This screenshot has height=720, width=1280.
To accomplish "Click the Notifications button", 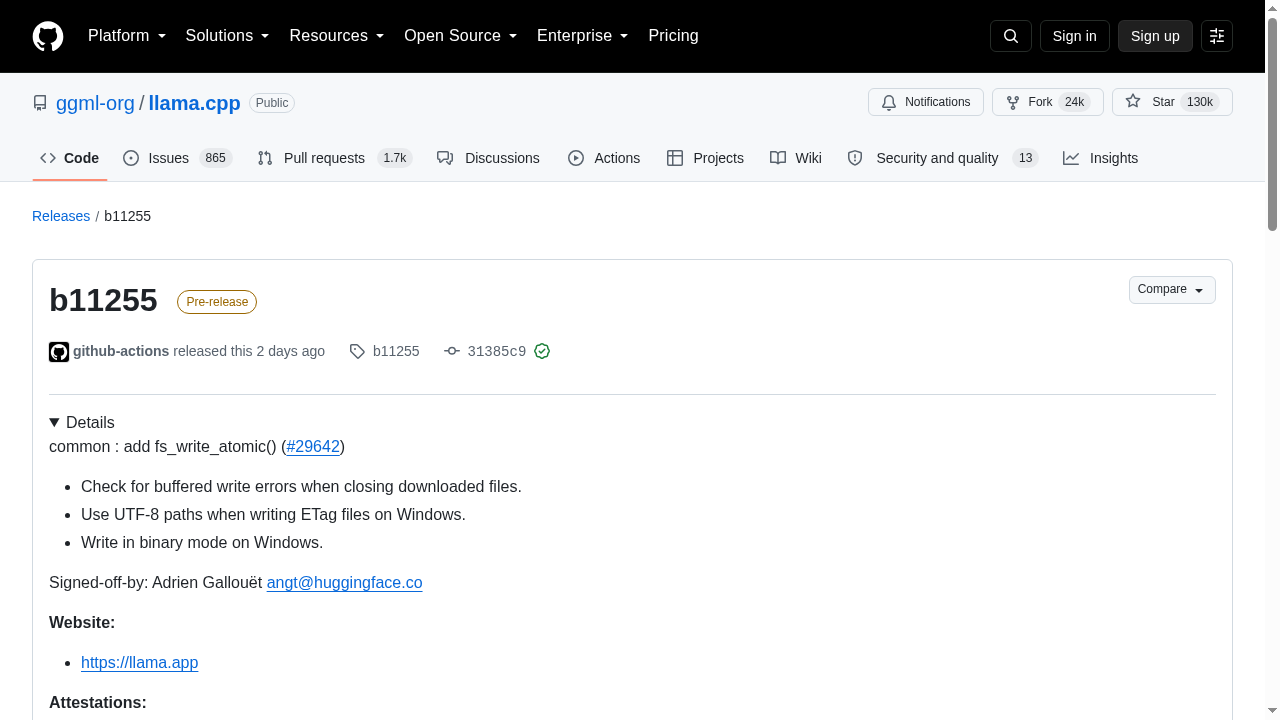I will [926, 102].
